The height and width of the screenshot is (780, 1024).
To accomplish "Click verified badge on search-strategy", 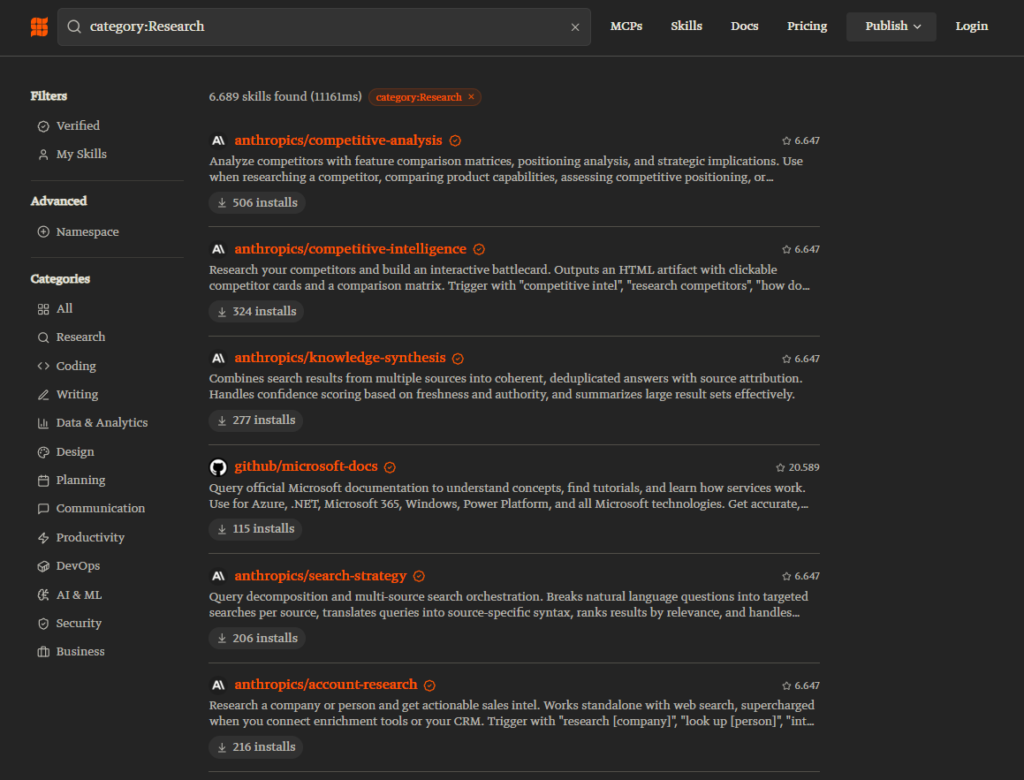I will 419,576.
